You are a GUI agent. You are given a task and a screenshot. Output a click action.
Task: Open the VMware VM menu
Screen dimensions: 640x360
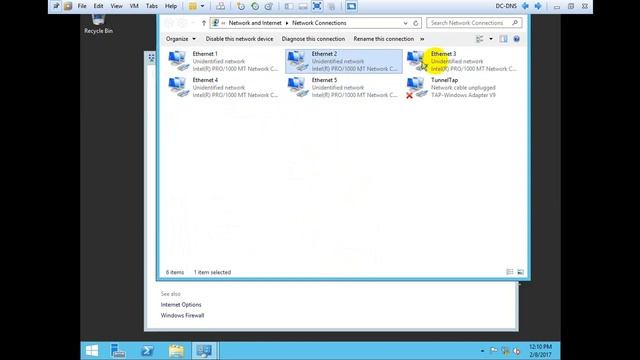tap(134, 6)
